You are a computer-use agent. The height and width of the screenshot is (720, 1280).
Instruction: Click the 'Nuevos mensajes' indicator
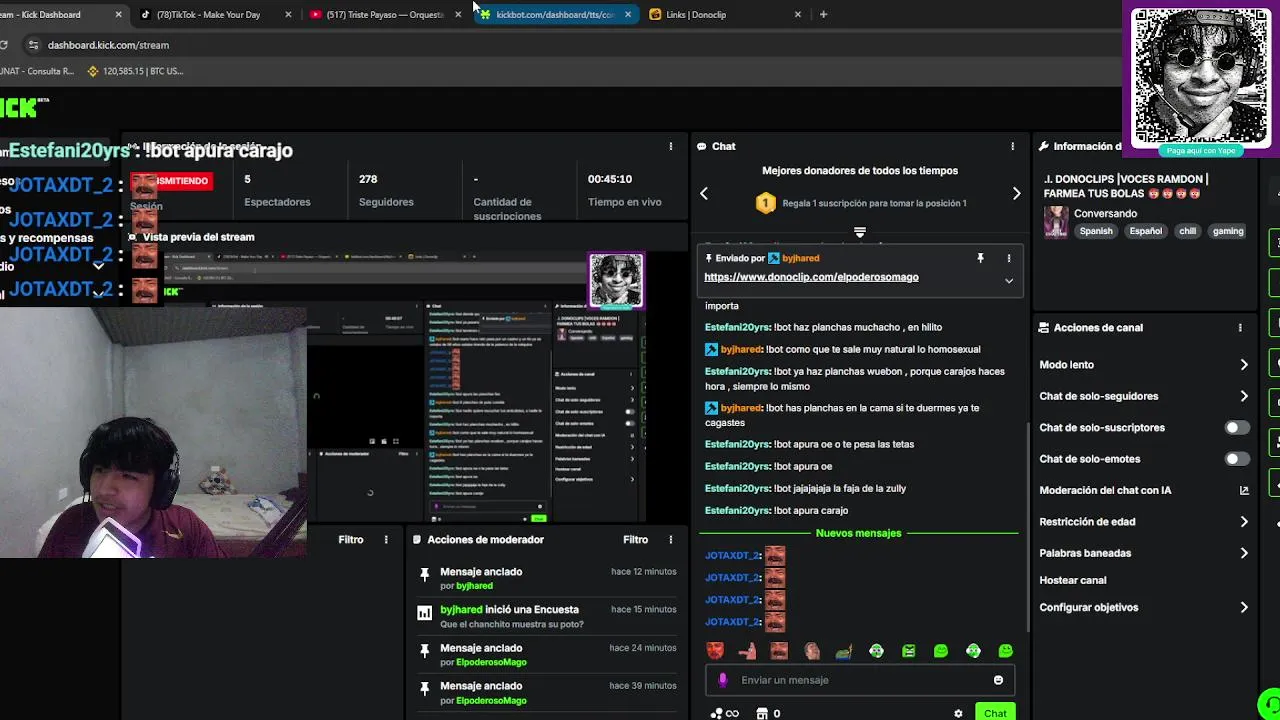pyautogui.click(x=858, y=533)
